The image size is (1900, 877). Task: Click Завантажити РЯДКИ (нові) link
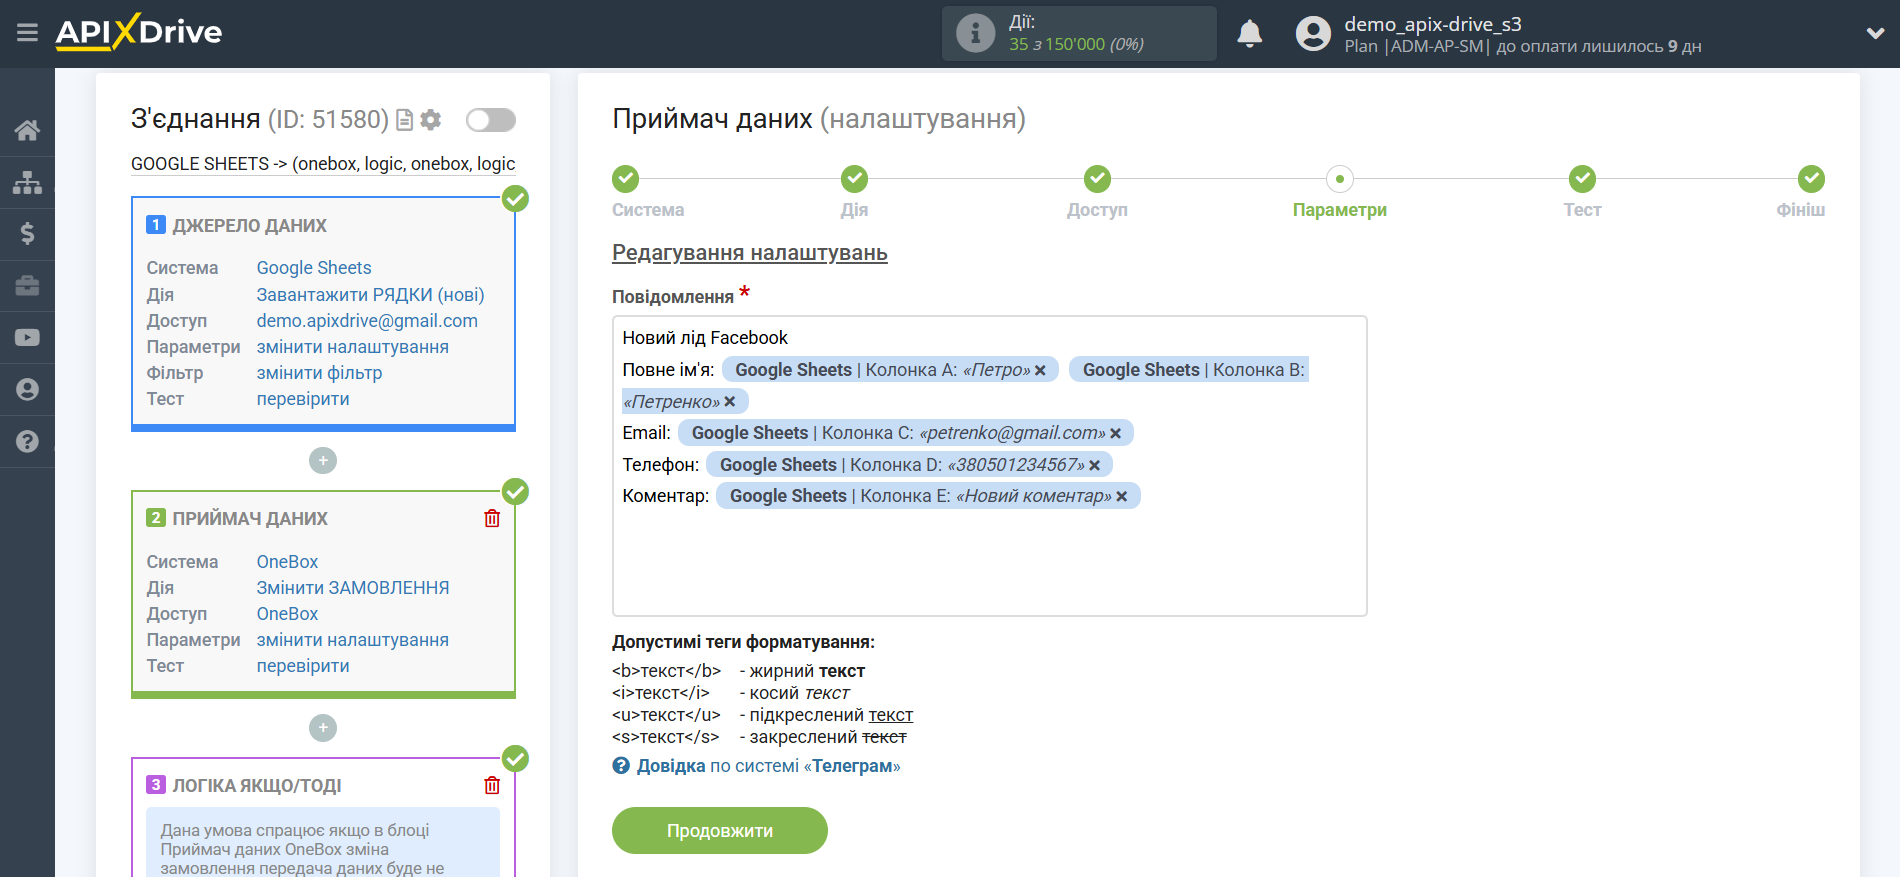click(370, 295)
